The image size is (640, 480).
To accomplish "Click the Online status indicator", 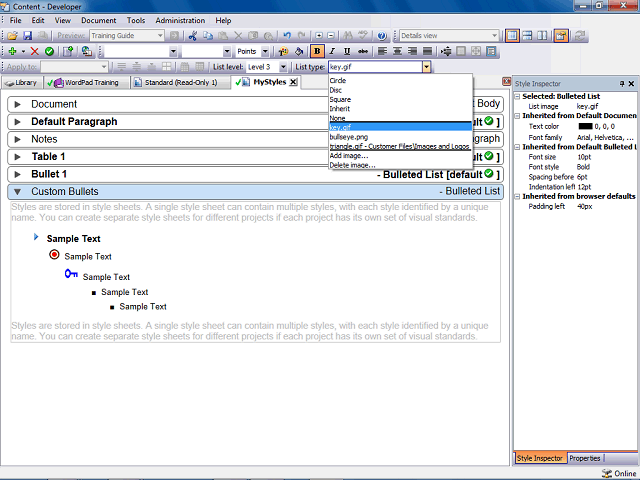I will [619, 473].
